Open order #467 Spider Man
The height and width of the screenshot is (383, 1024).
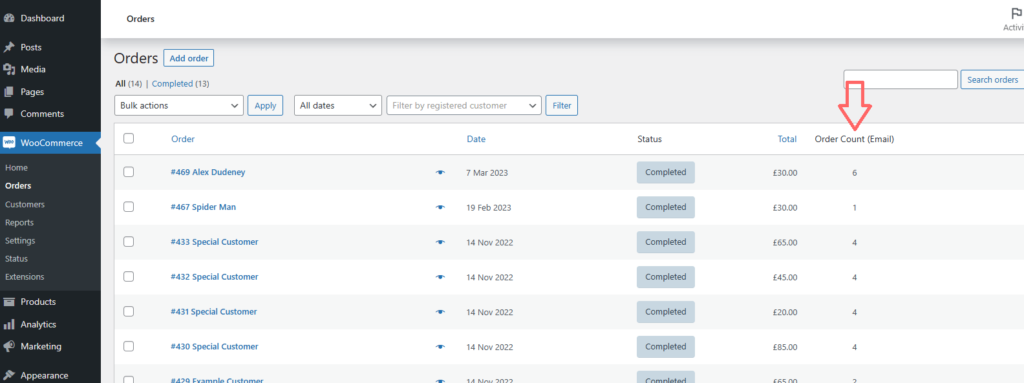(204, 207)
